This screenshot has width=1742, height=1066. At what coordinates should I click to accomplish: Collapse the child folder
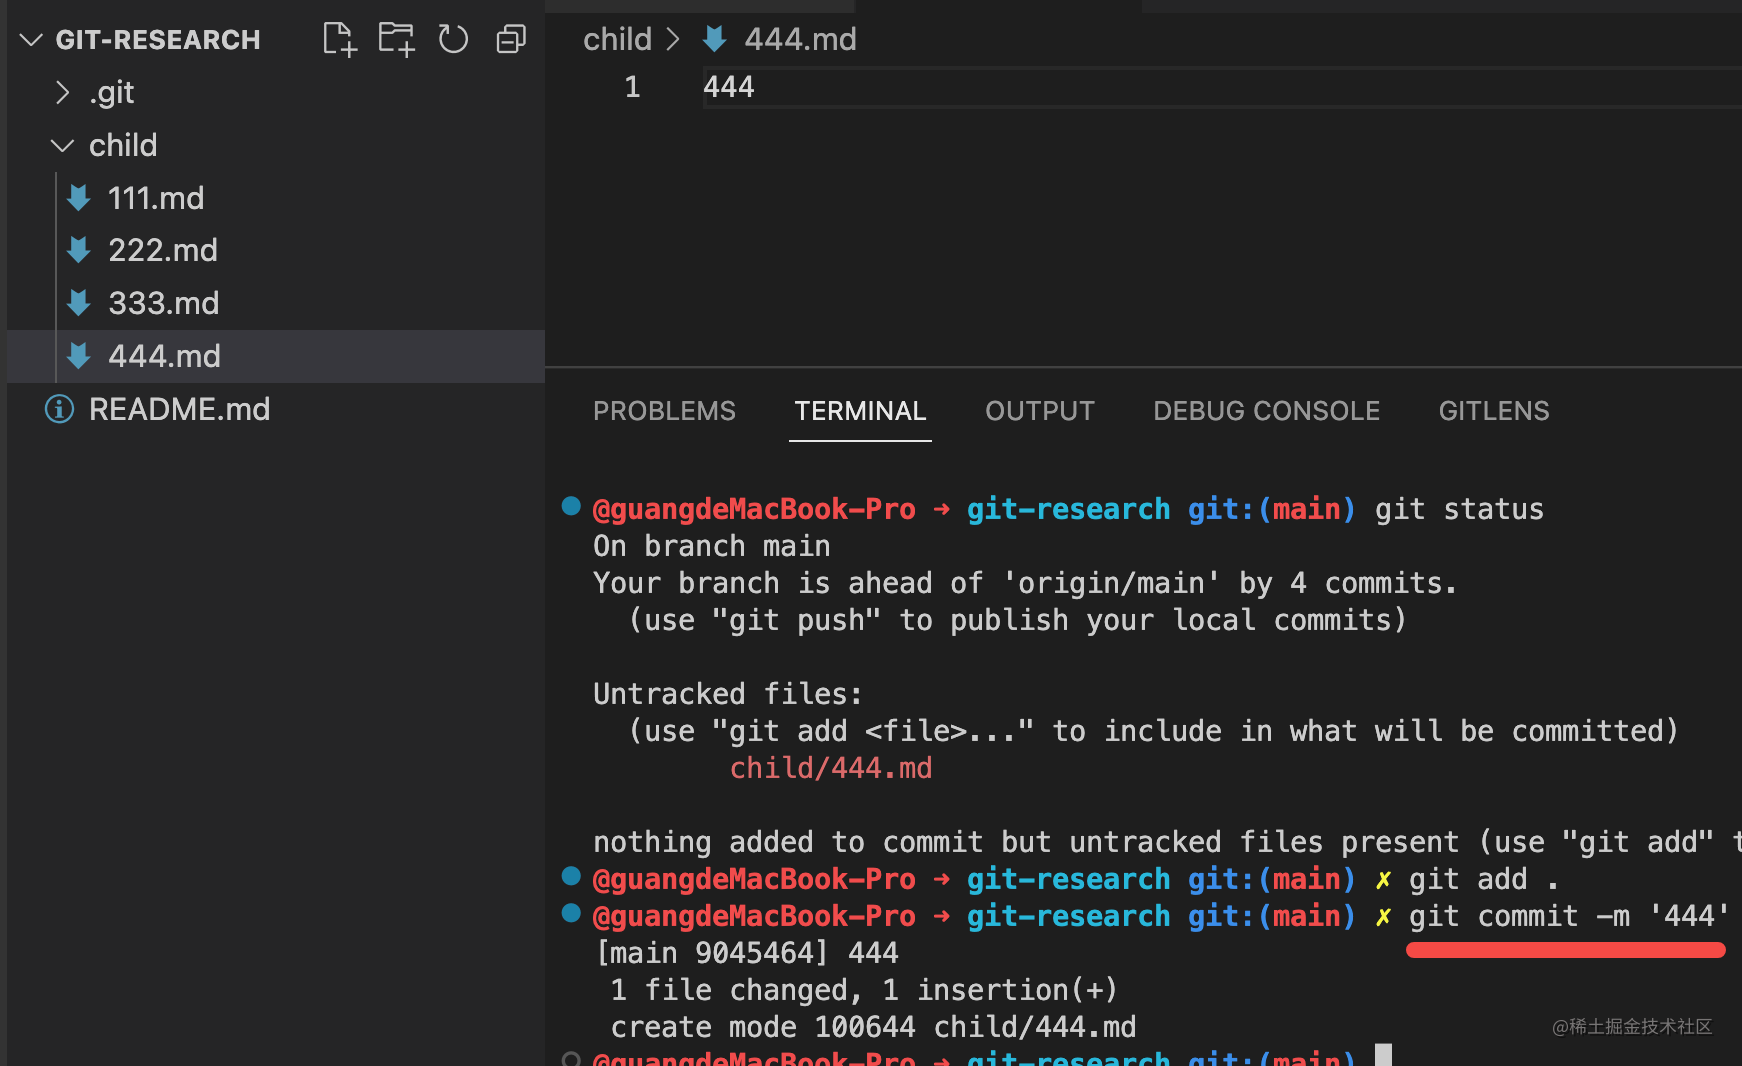(62, 145)
